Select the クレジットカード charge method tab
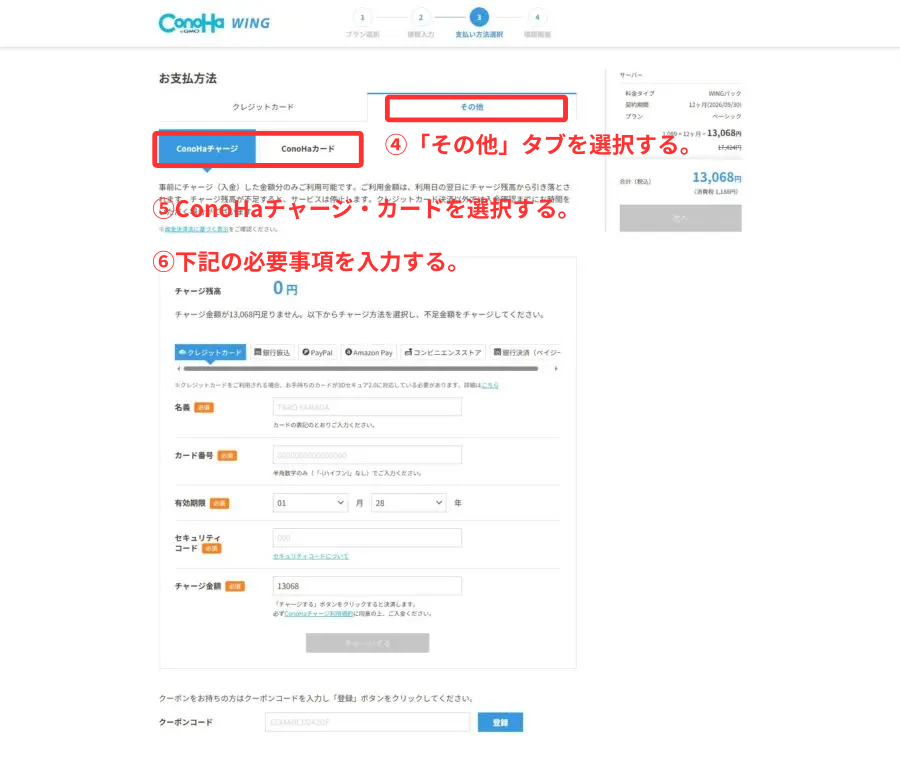 [x=210, y=352]
